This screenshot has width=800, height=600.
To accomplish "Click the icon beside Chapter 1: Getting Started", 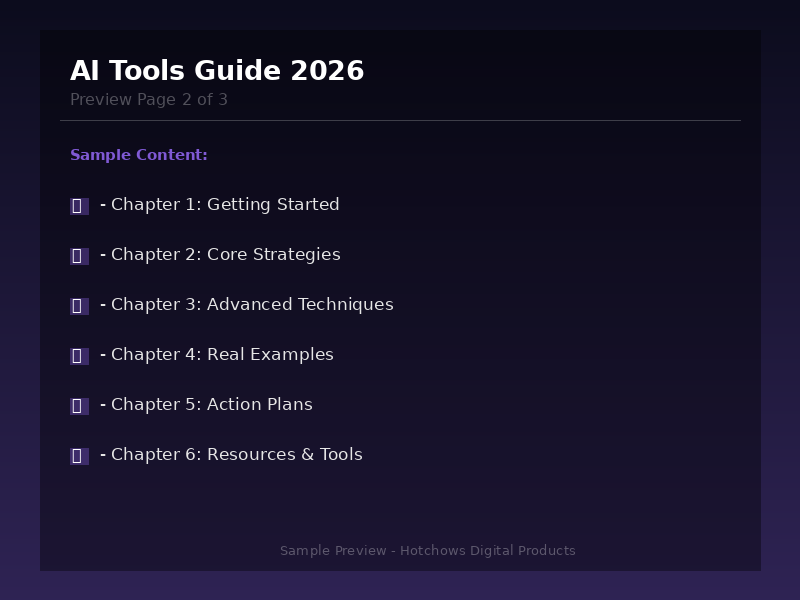I will 79,206.
